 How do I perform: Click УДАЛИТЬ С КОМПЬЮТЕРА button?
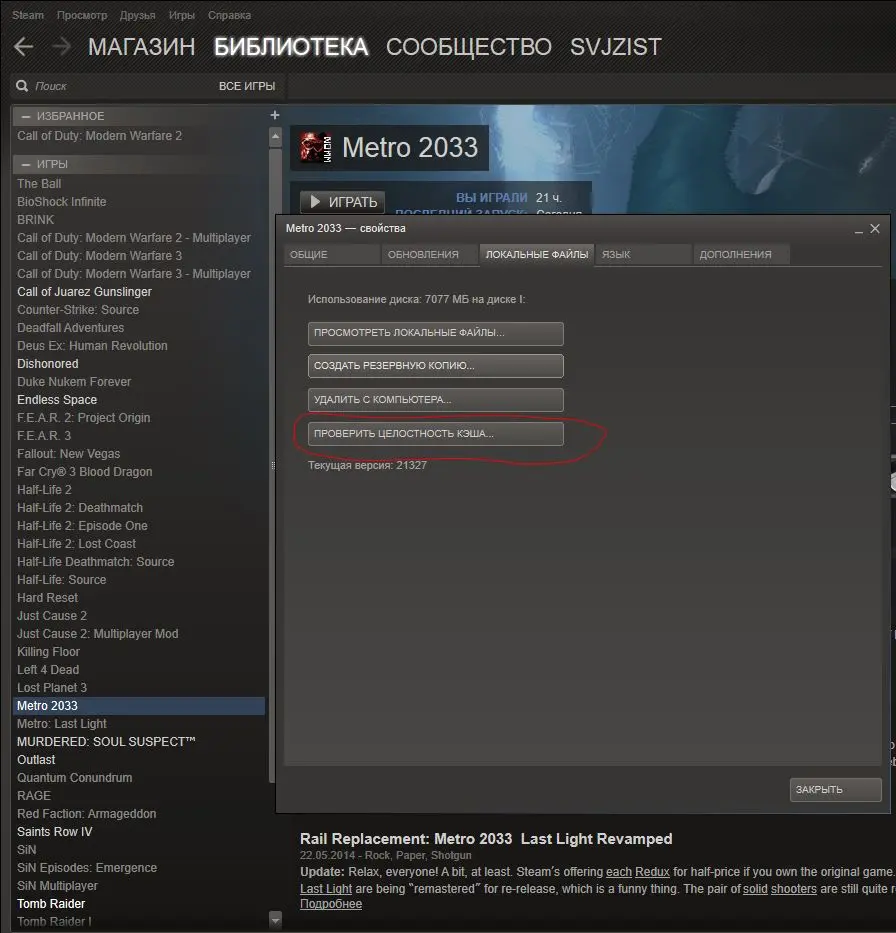coord(436,400)
